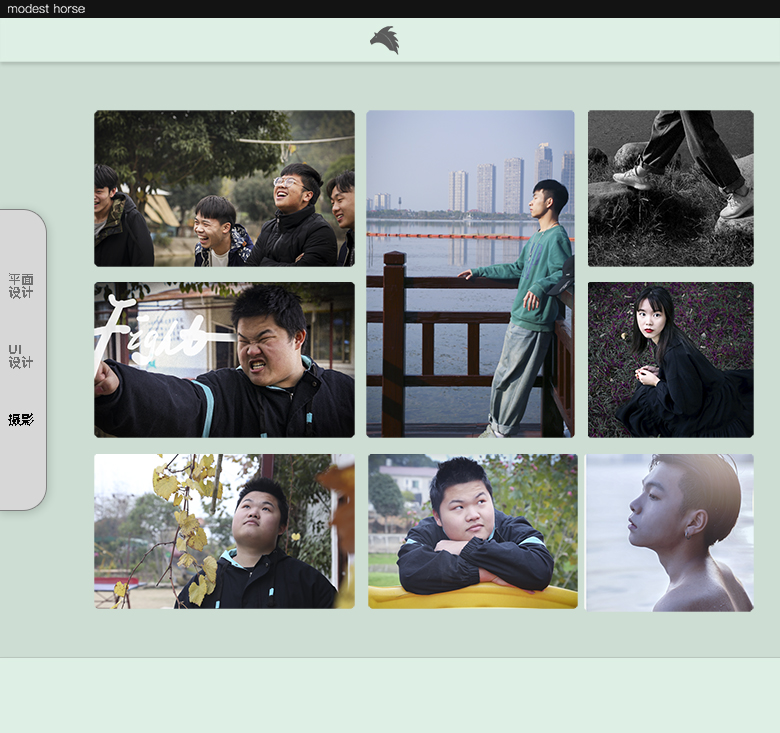780x733 pixels.
Task: Click the man wearing glasses in group photo
Action: (x=290, y=190)
